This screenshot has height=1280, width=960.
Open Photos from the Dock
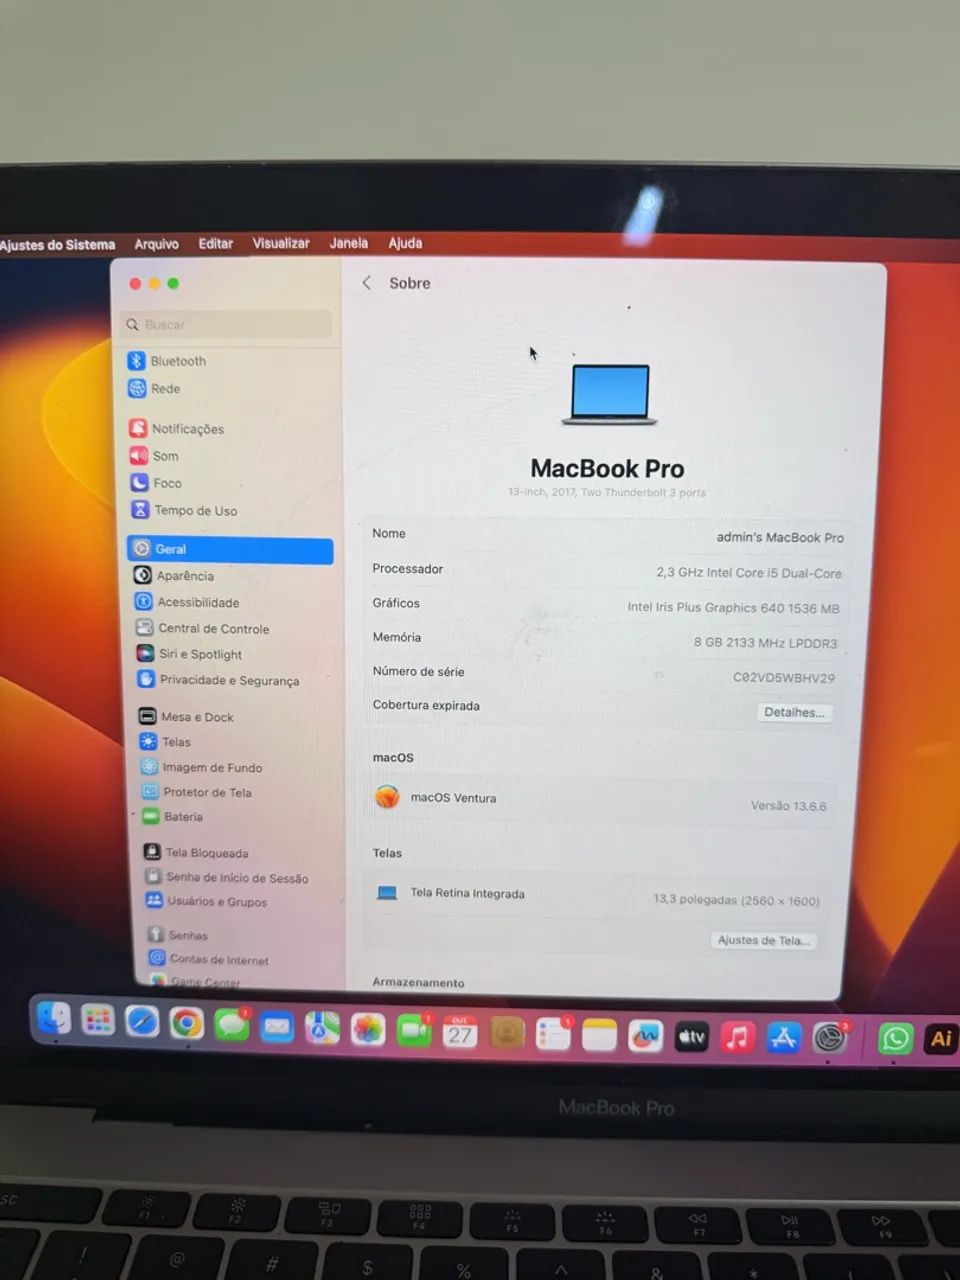click(x=368, y=1030)
